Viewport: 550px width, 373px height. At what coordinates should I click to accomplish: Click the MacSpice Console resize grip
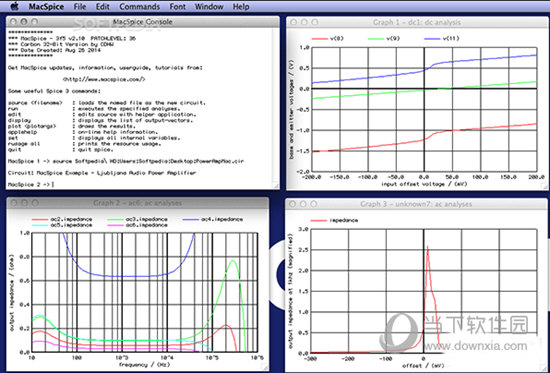click(276, 186)
